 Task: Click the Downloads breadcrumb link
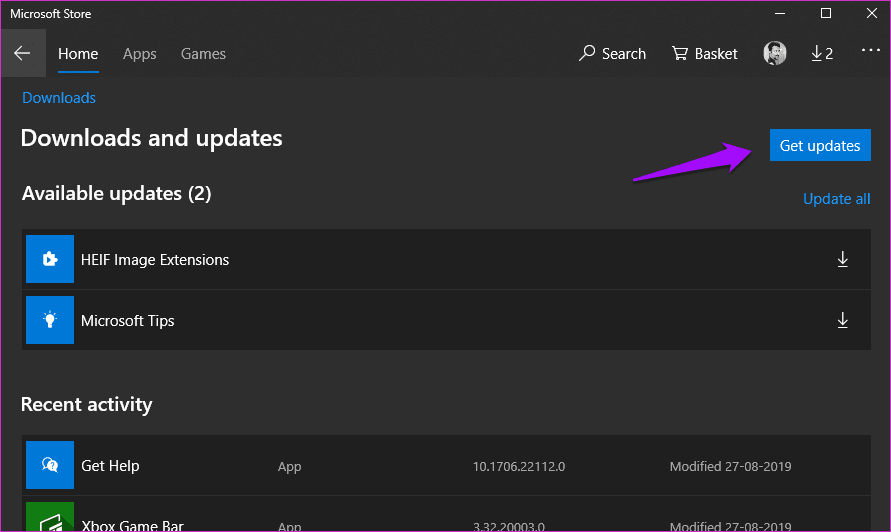point(59,98)
